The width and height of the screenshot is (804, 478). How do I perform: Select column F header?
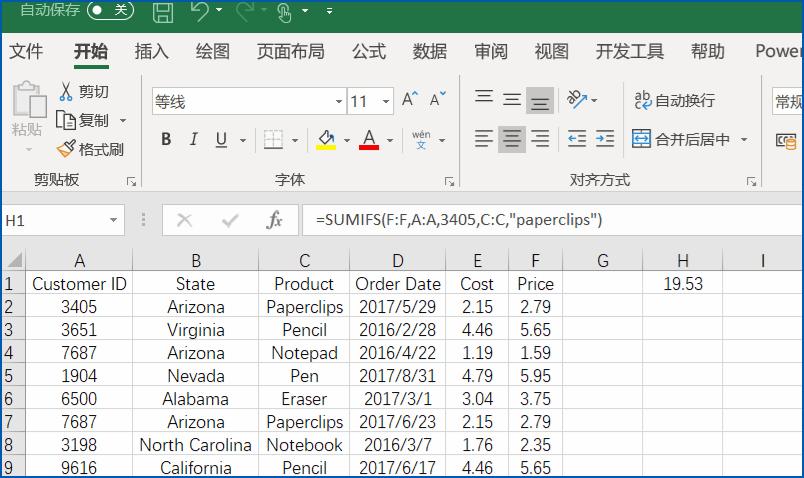[535, 260]
